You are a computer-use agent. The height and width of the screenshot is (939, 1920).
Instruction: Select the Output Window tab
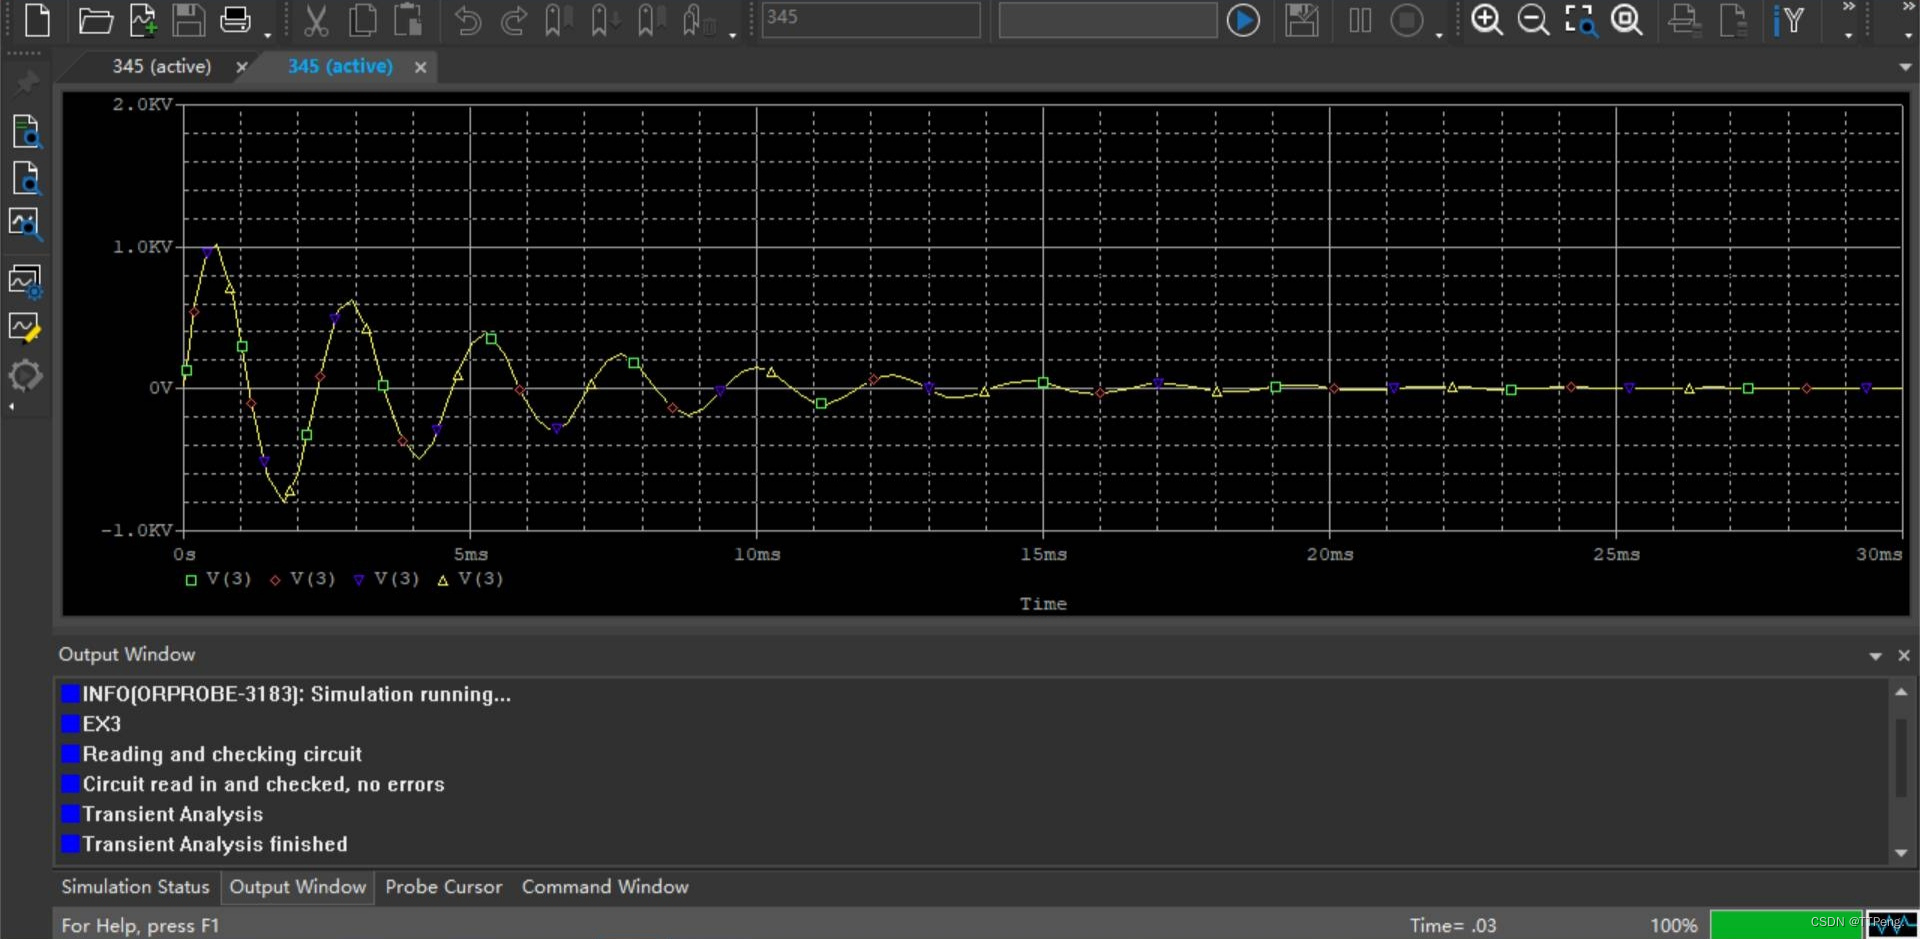click(x=298, y=887)
